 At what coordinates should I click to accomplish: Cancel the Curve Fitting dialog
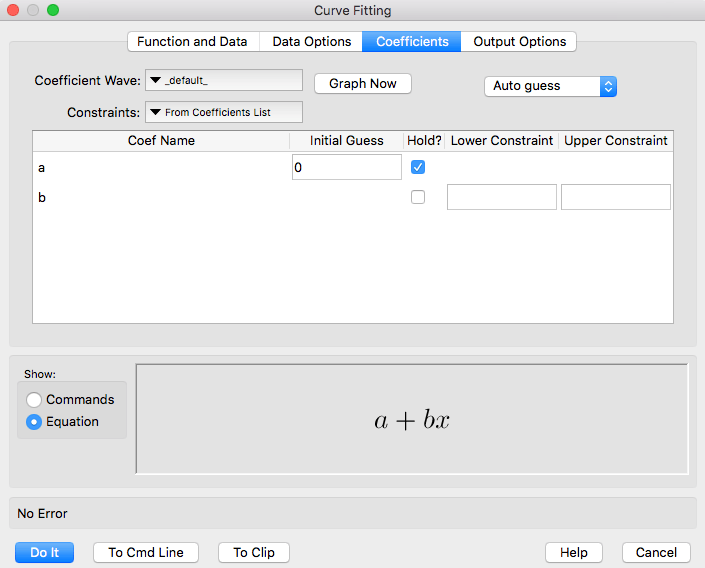pyautogui.click(x=656, y=552)
